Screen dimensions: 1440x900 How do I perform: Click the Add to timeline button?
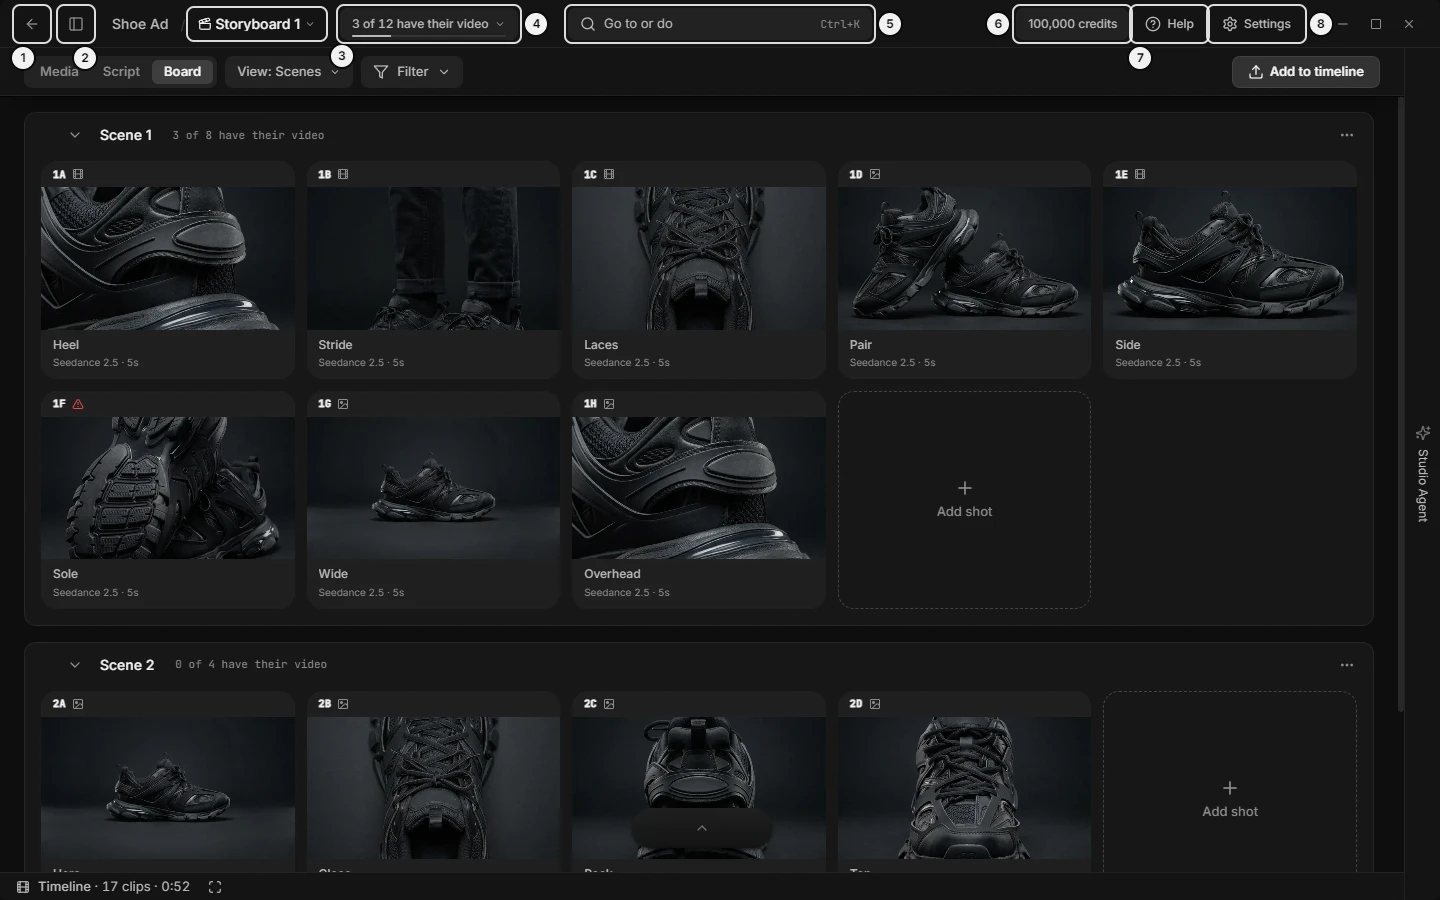click(1306, 72)
